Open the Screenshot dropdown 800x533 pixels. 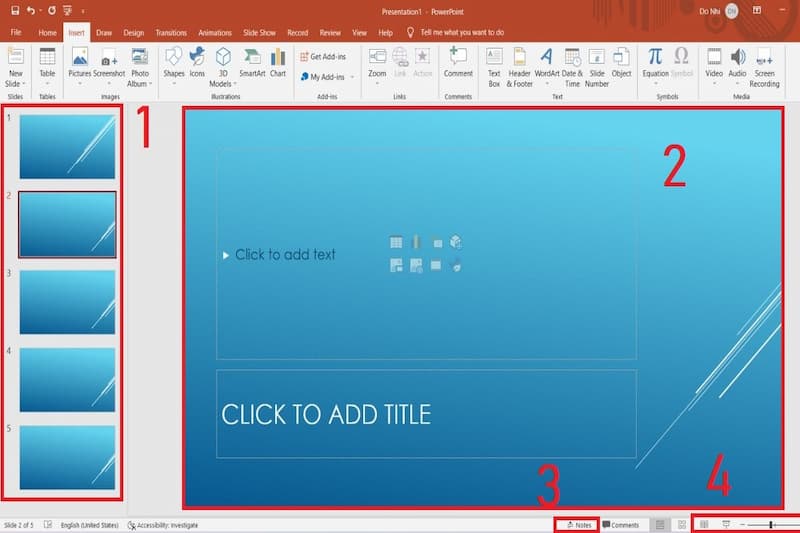[109, 84]
